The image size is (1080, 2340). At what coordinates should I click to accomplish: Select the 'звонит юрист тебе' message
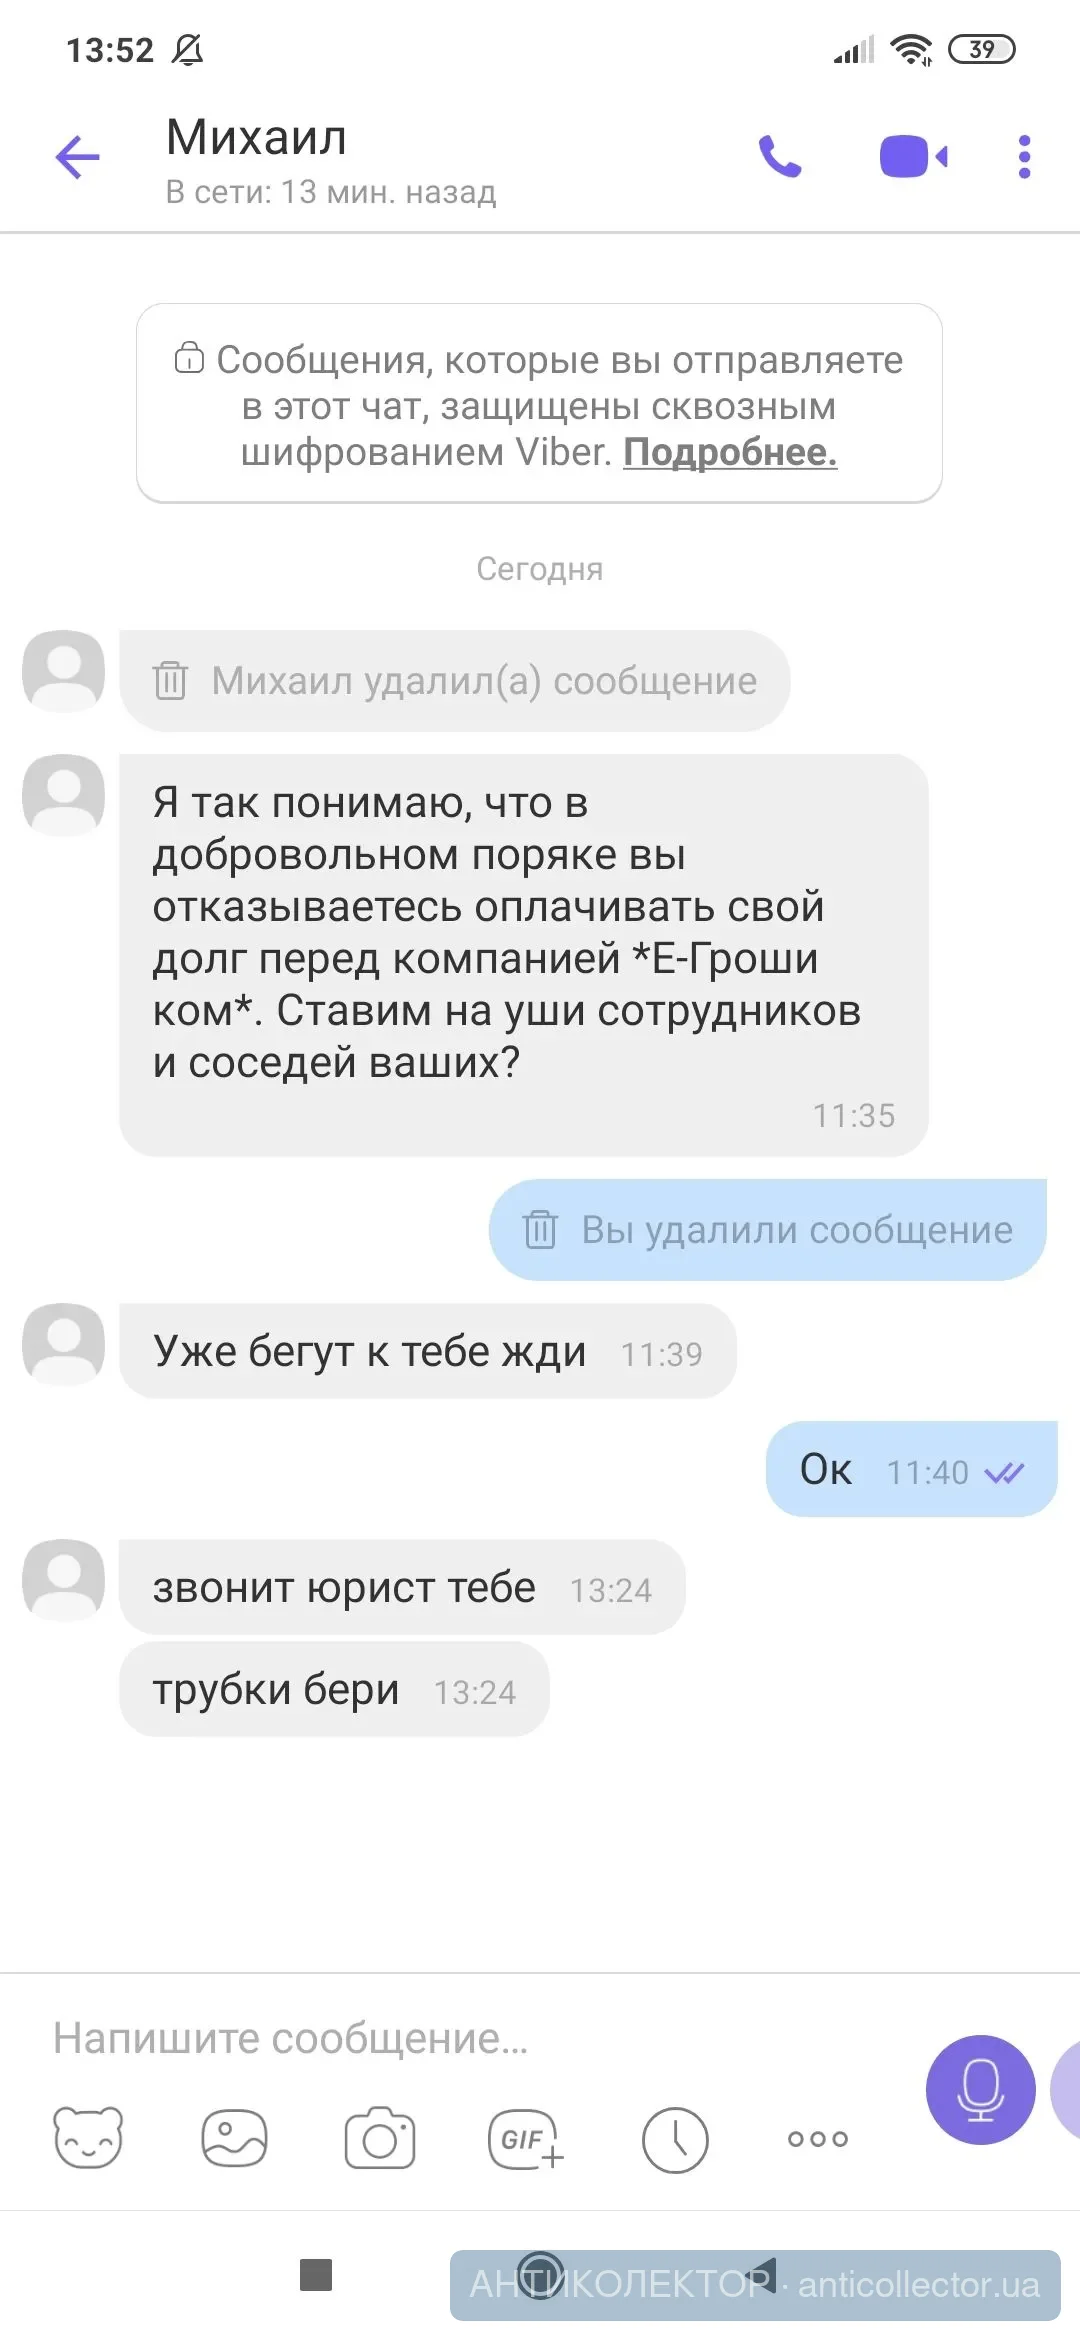coord(402,1587)
